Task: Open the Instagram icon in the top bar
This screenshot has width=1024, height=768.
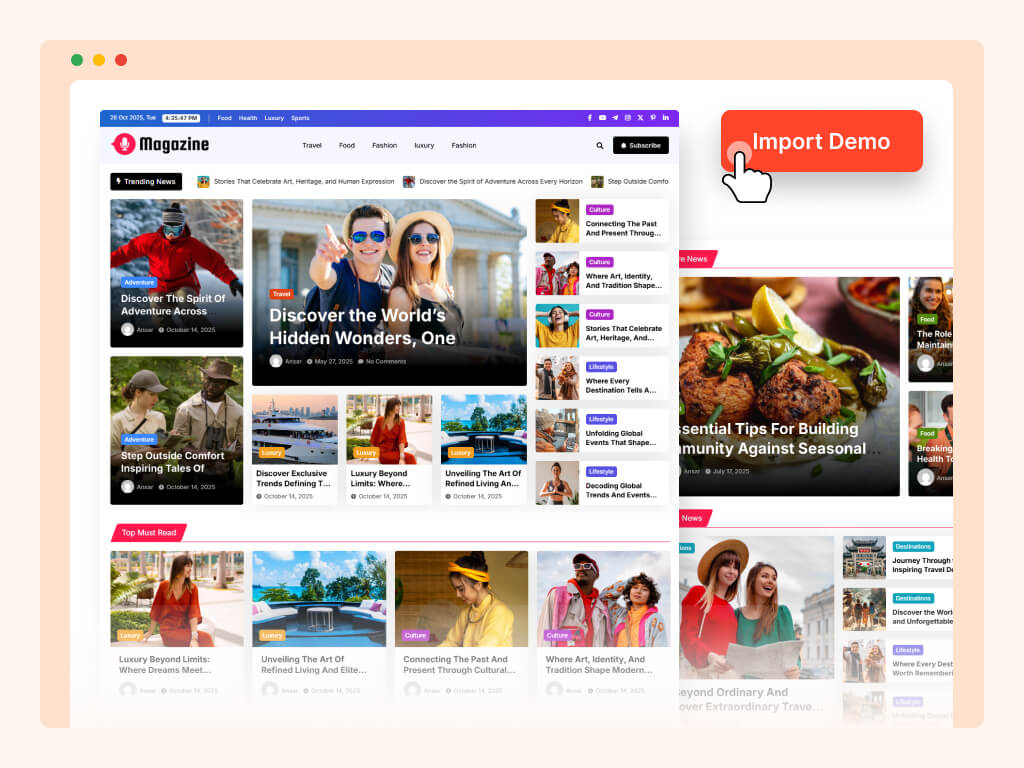Action: (628, 117)
